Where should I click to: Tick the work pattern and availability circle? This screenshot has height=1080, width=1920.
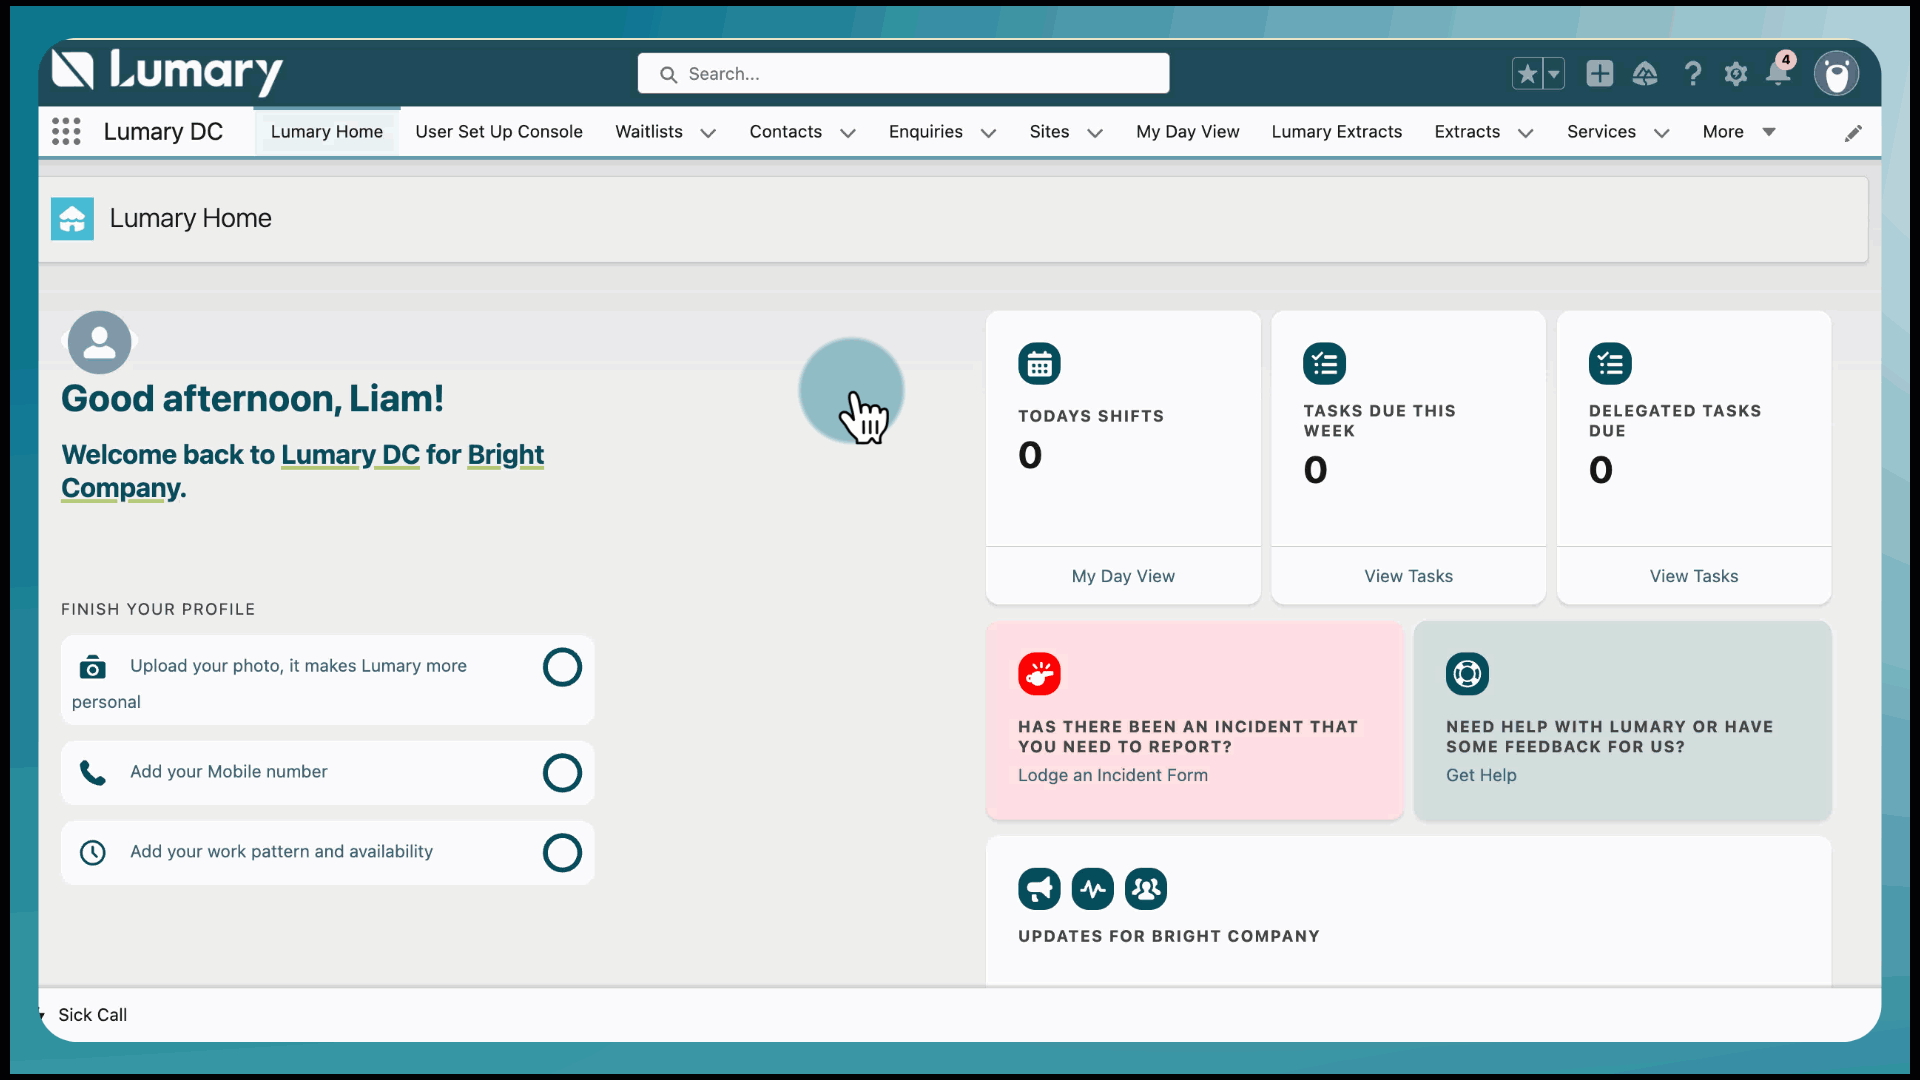tap(562, 852)
